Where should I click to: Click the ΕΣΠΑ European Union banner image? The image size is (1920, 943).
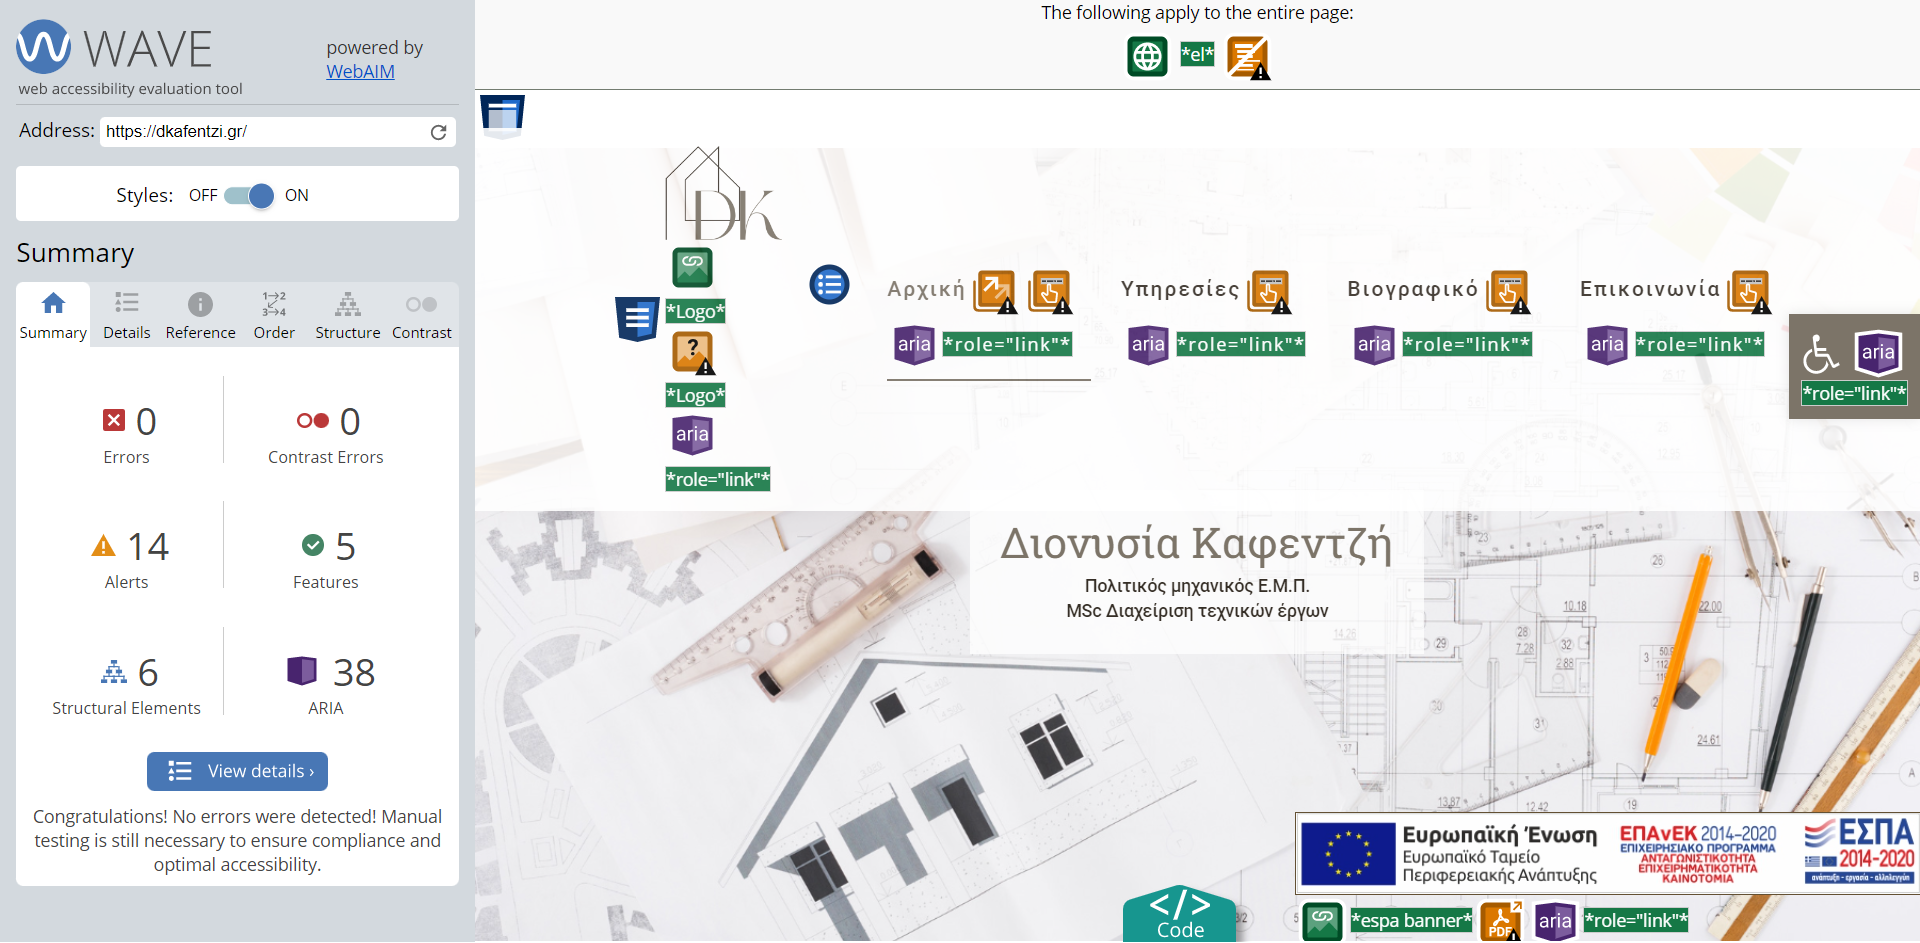click(x=1607, y=853)
